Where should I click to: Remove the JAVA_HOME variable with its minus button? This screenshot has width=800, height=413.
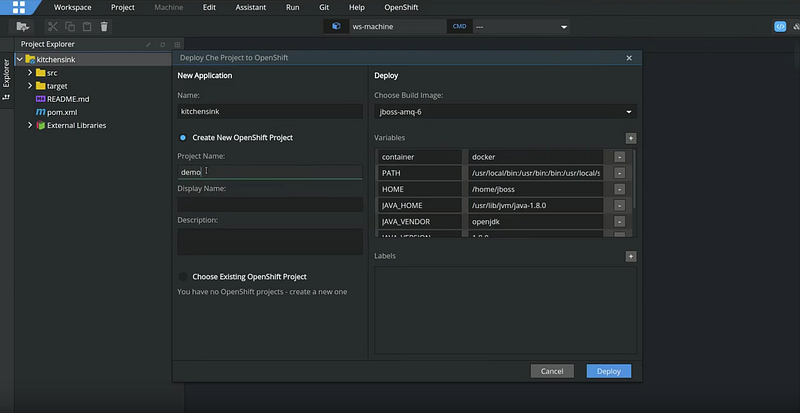point(619,205)
